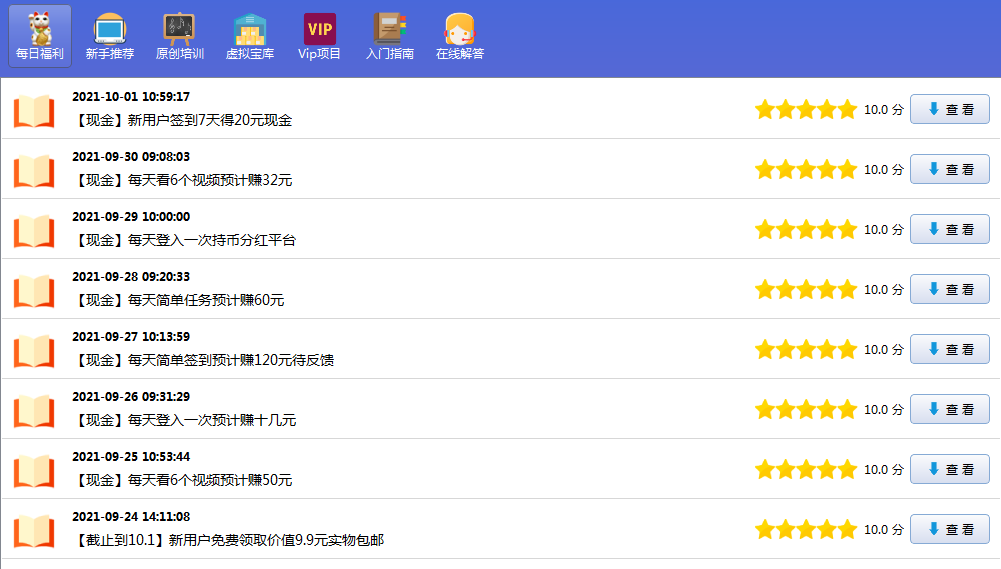Click 查看 for 每天看6个视频预计赚32元

(x=949, y=169)
